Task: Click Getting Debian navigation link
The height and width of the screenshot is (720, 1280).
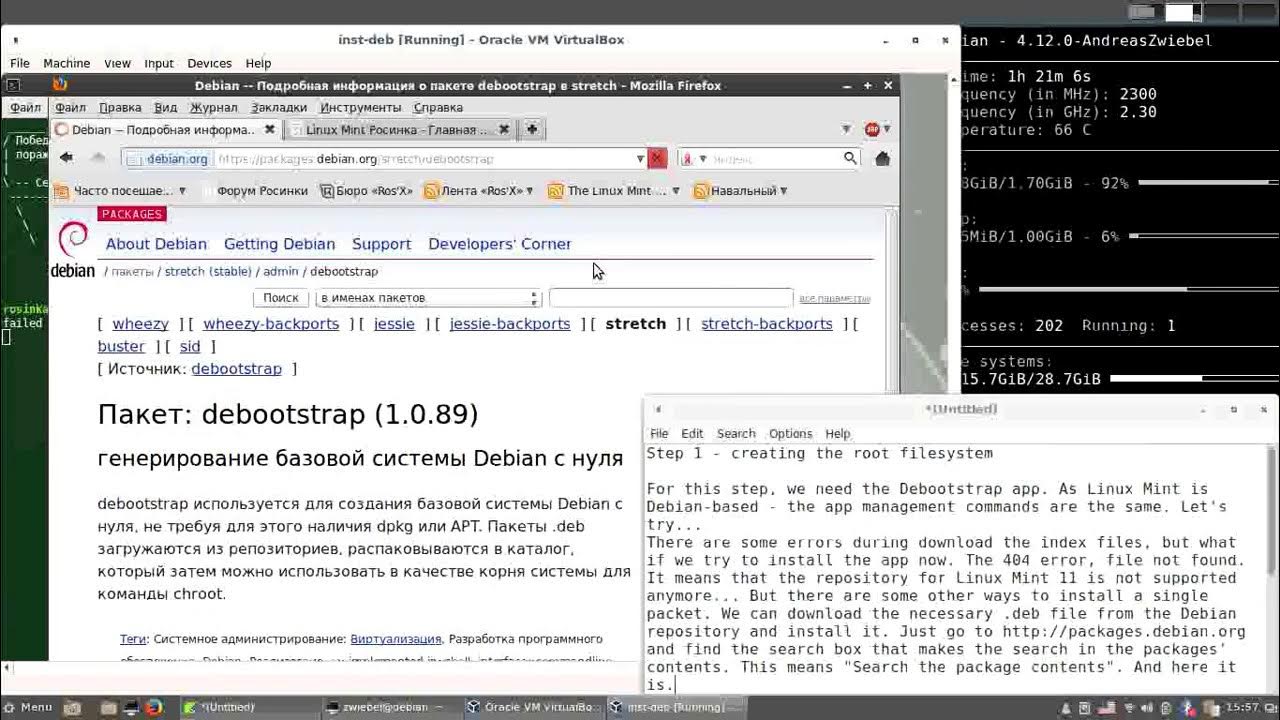Action: (x=279, y=244)
